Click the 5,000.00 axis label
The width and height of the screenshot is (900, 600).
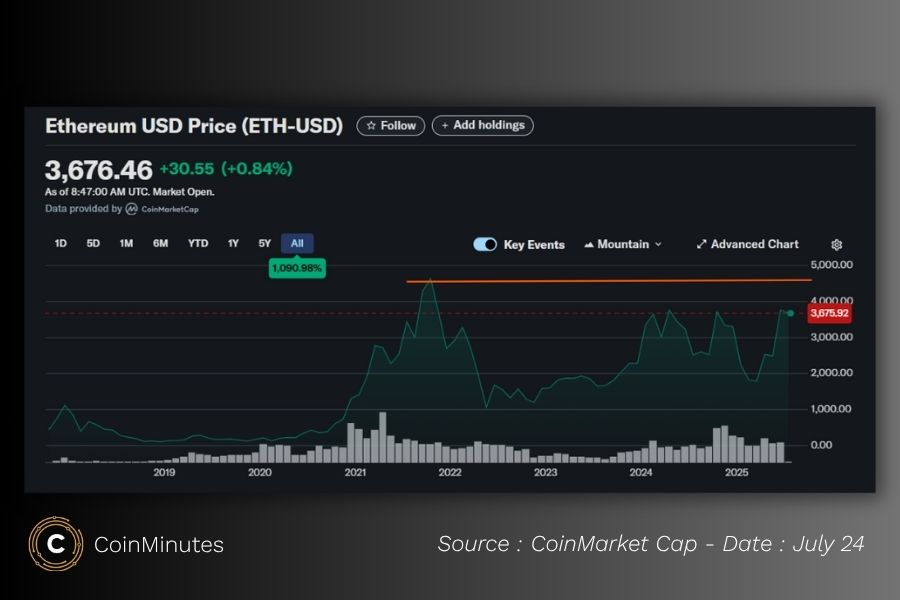click(x=832, y=265)
